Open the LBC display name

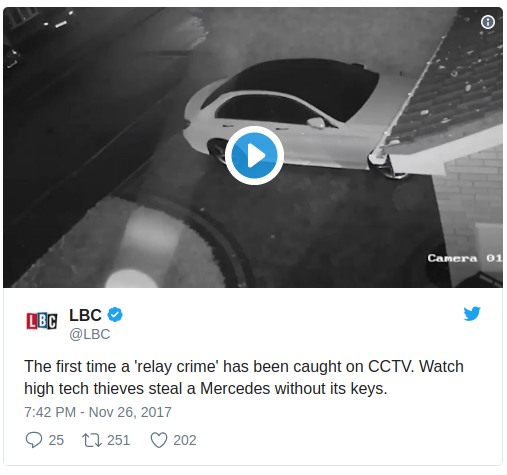click(85, 315)
